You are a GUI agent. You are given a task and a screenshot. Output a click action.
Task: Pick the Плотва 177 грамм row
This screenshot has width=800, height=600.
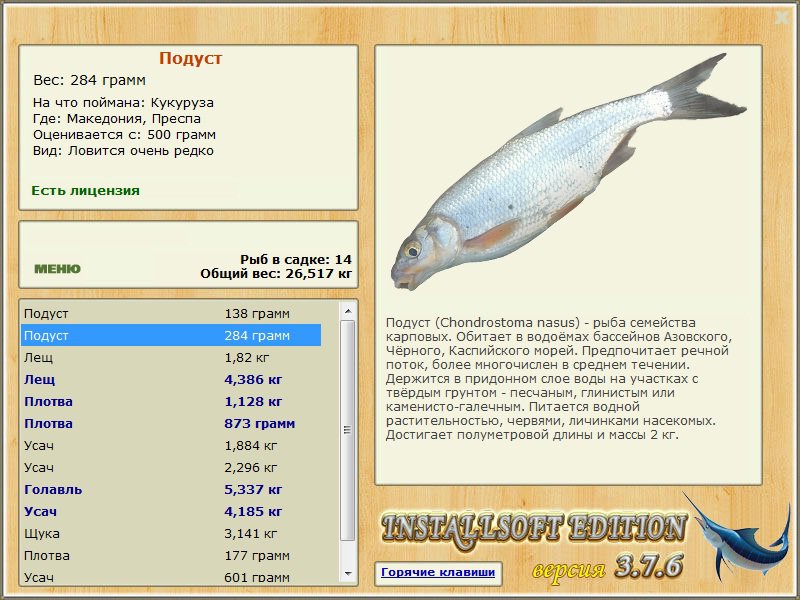[171, 556]
